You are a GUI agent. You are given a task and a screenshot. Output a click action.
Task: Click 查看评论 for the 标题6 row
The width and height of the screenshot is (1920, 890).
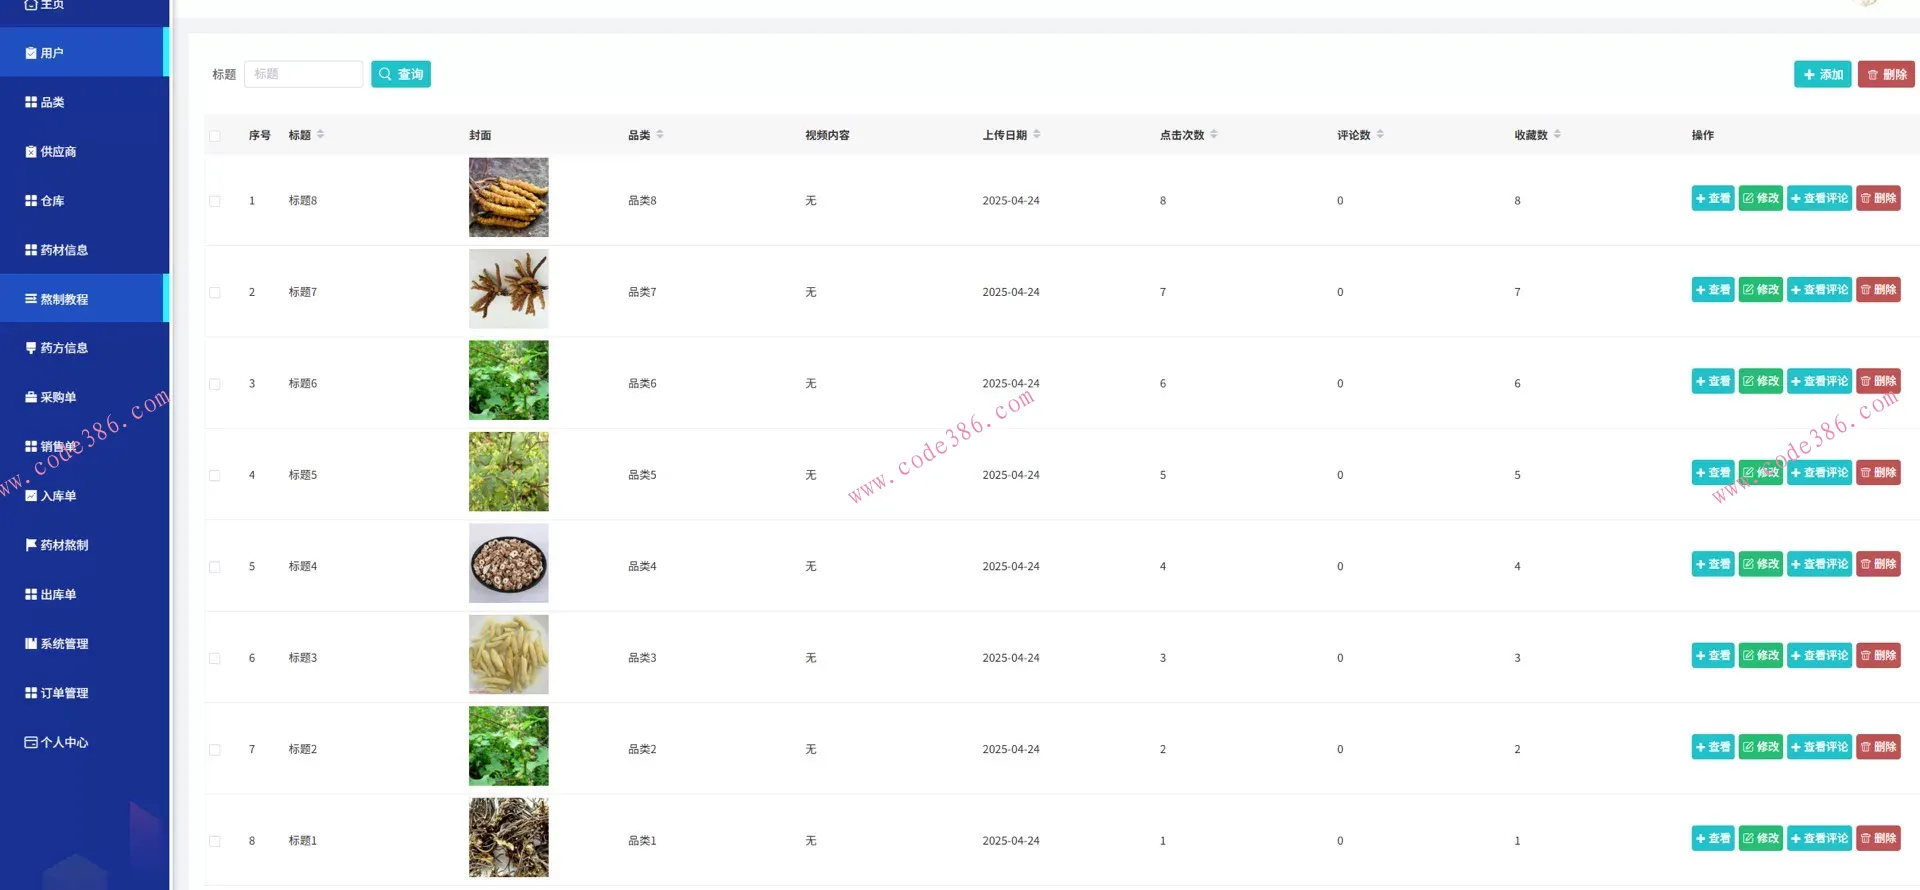(1820, 381)
